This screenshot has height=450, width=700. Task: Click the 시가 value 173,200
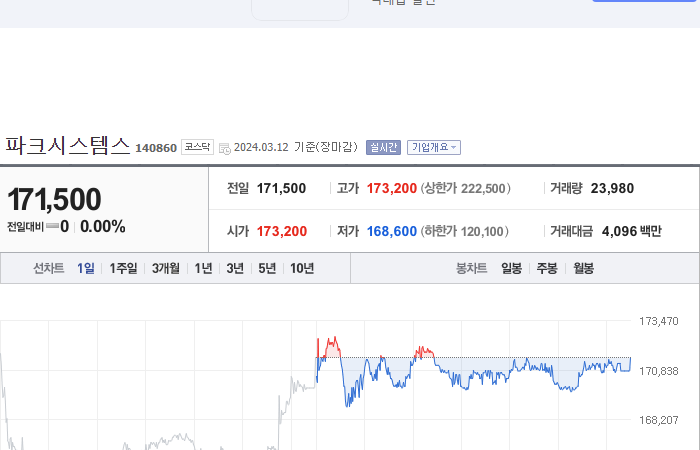pyautogui.click(x=282, y=231)
